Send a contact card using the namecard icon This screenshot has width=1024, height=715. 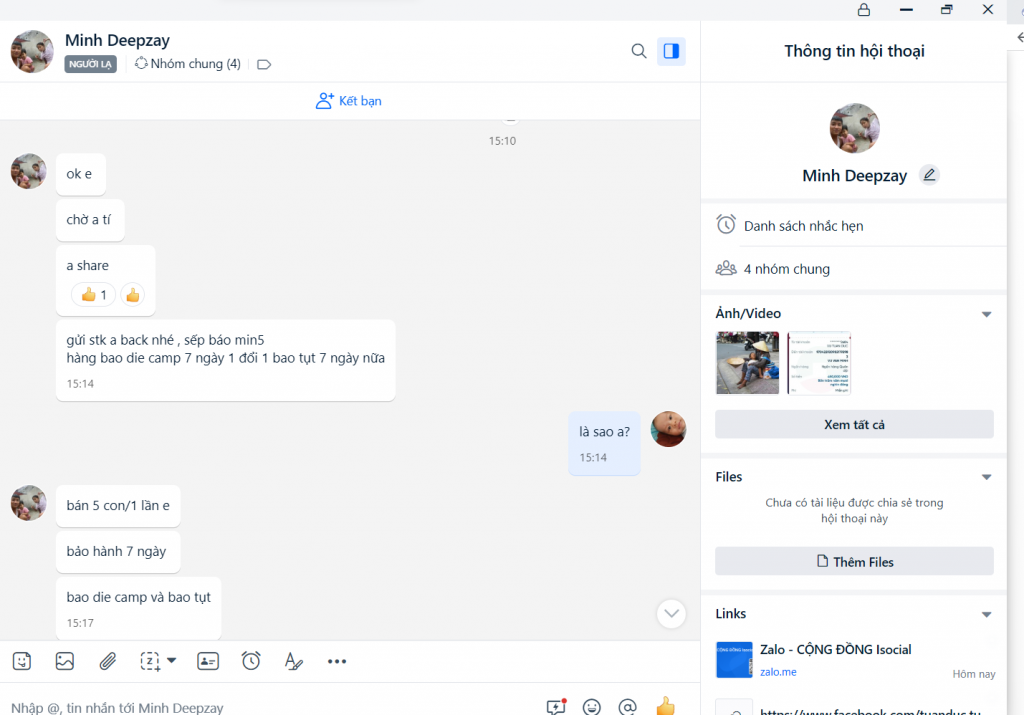click(x=208, y=661)
